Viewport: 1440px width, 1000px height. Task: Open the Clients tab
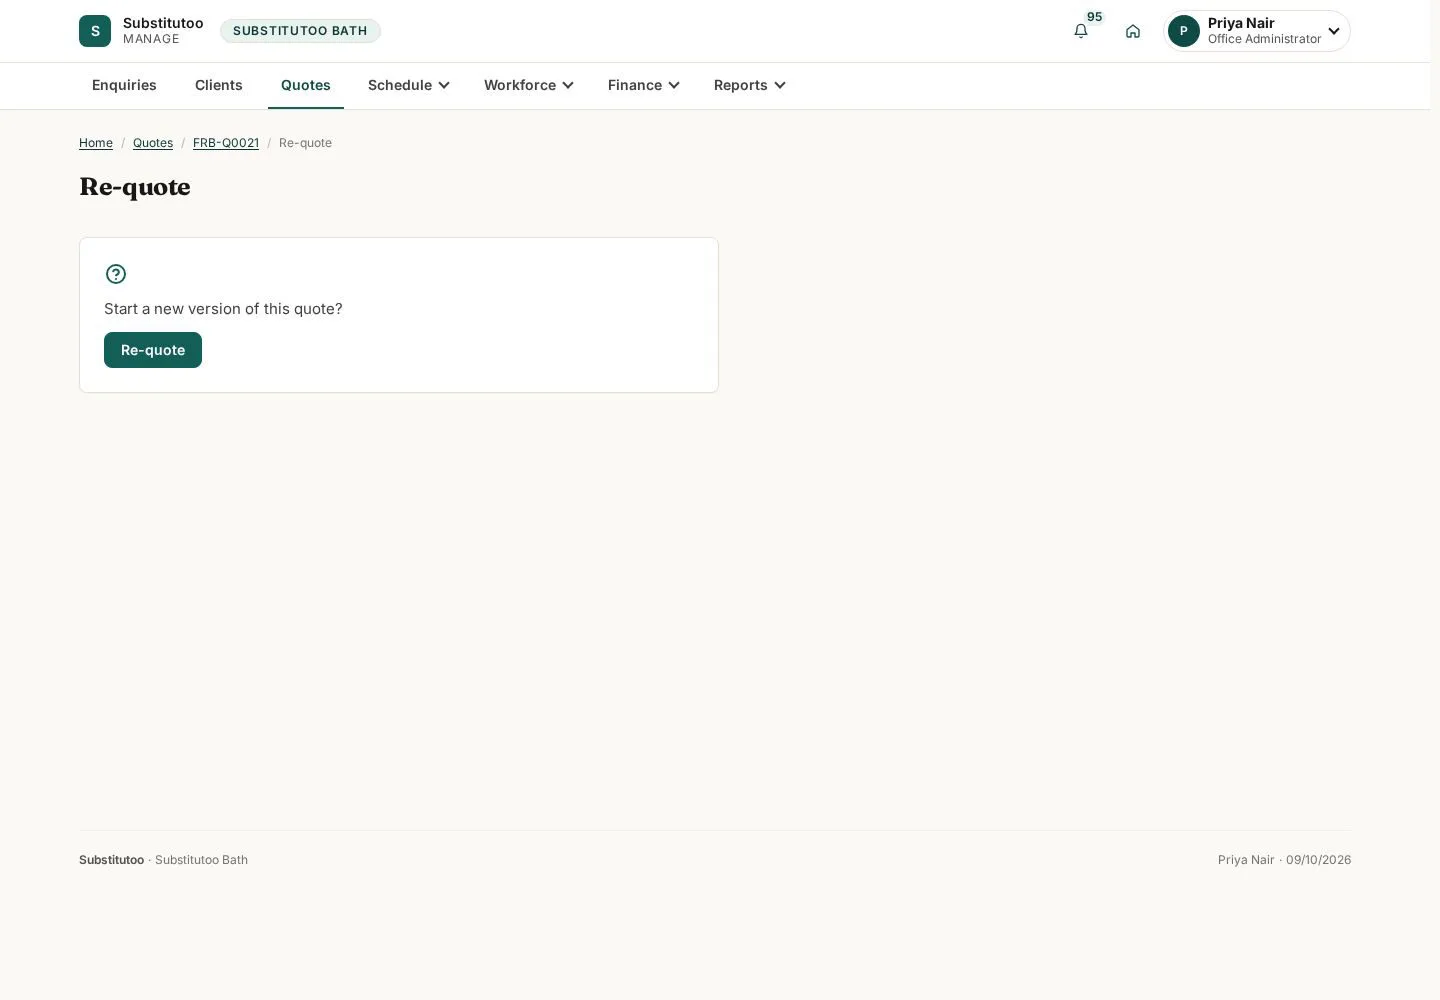point(219,85)
